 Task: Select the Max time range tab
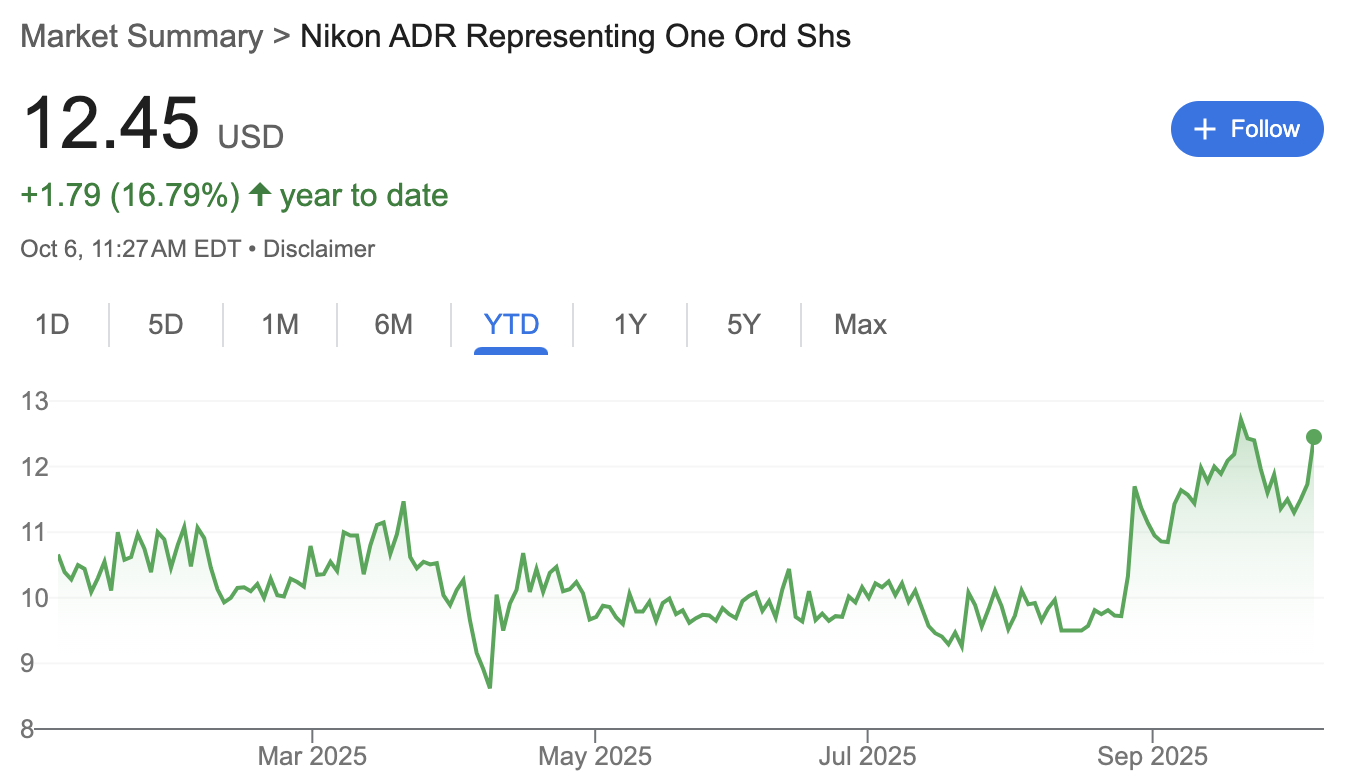[x=860, y=325]
